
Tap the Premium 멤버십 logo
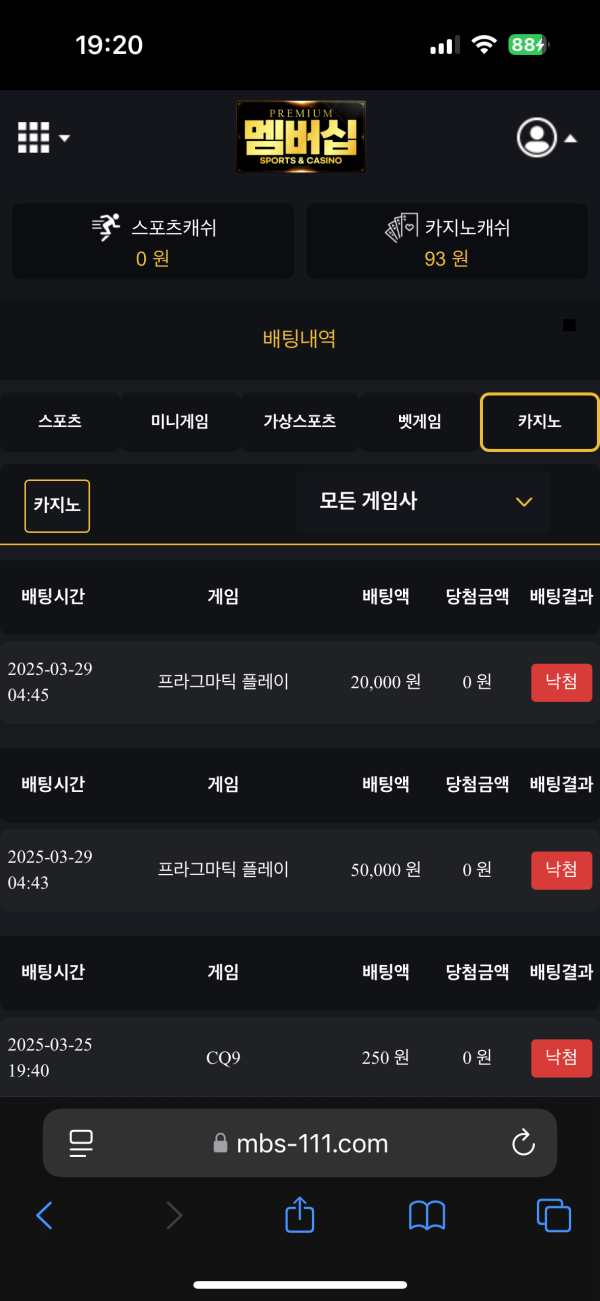point(301,136)
